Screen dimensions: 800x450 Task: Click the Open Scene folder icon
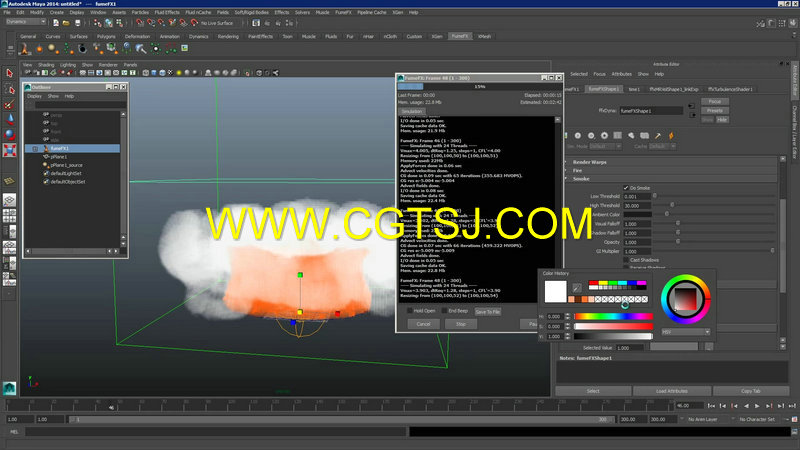tap(66, 23)
